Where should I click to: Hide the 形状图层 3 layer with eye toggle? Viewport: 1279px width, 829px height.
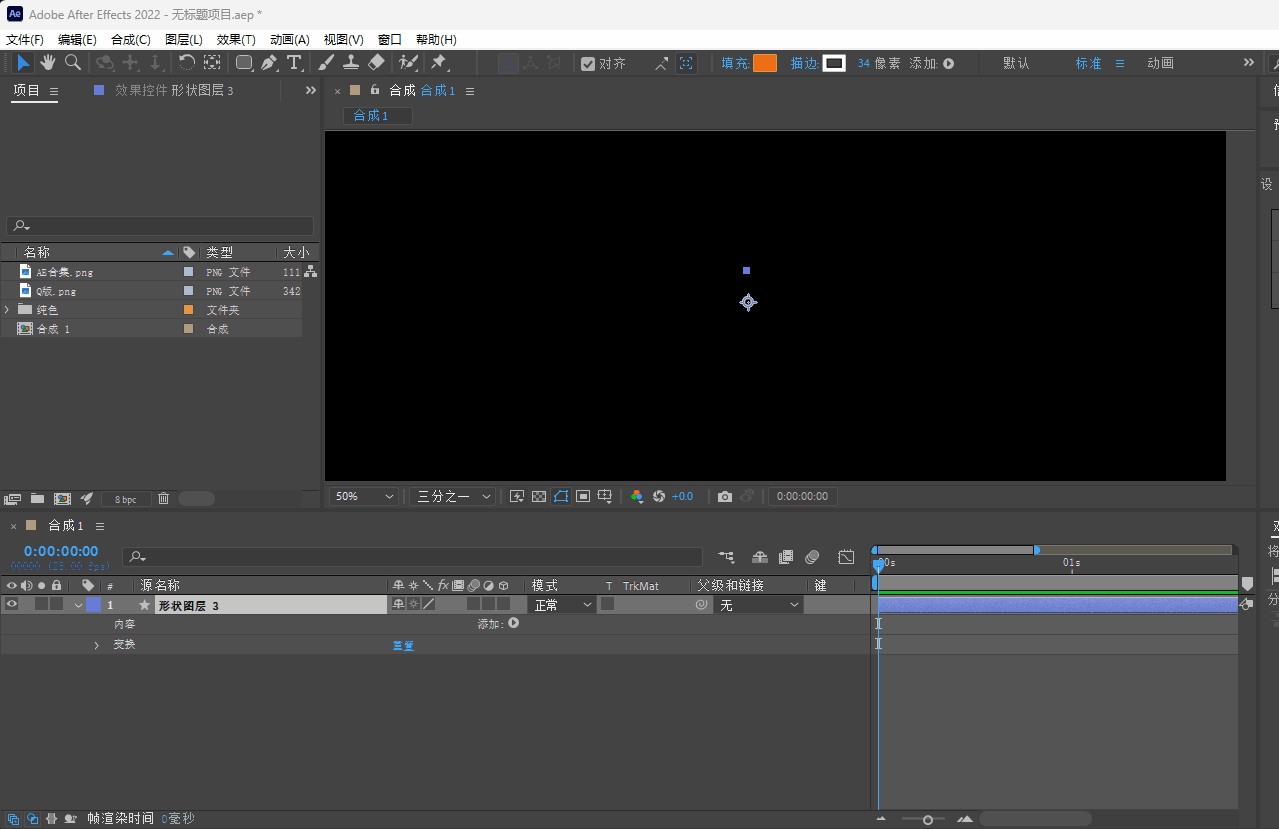click(12, 604)
